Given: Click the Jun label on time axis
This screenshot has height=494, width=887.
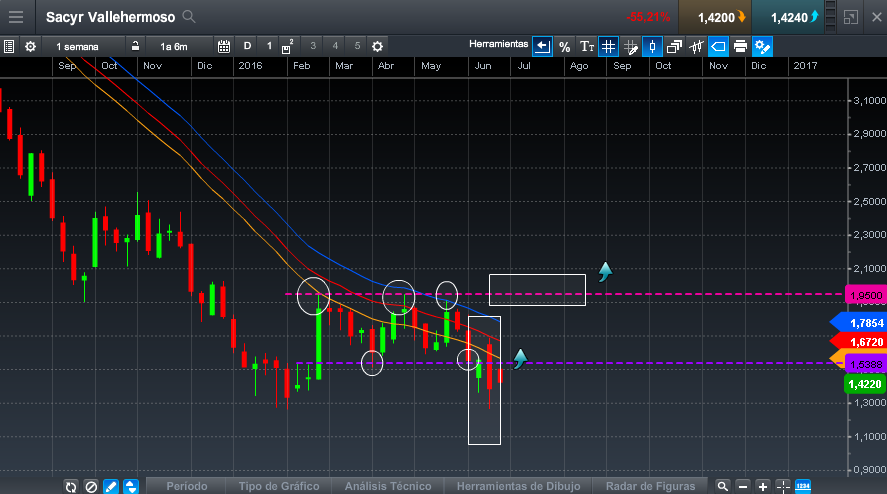Looking at the screenshot, I should point(483,66).
